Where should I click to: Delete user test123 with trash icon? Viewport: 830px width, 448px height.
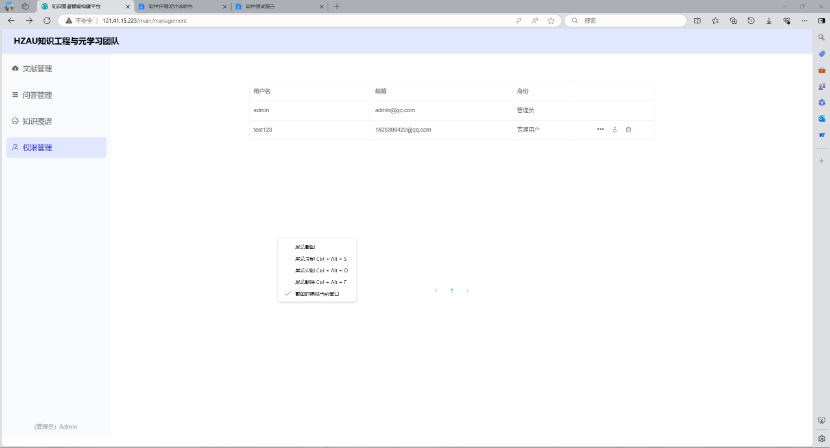click(628, 130)
